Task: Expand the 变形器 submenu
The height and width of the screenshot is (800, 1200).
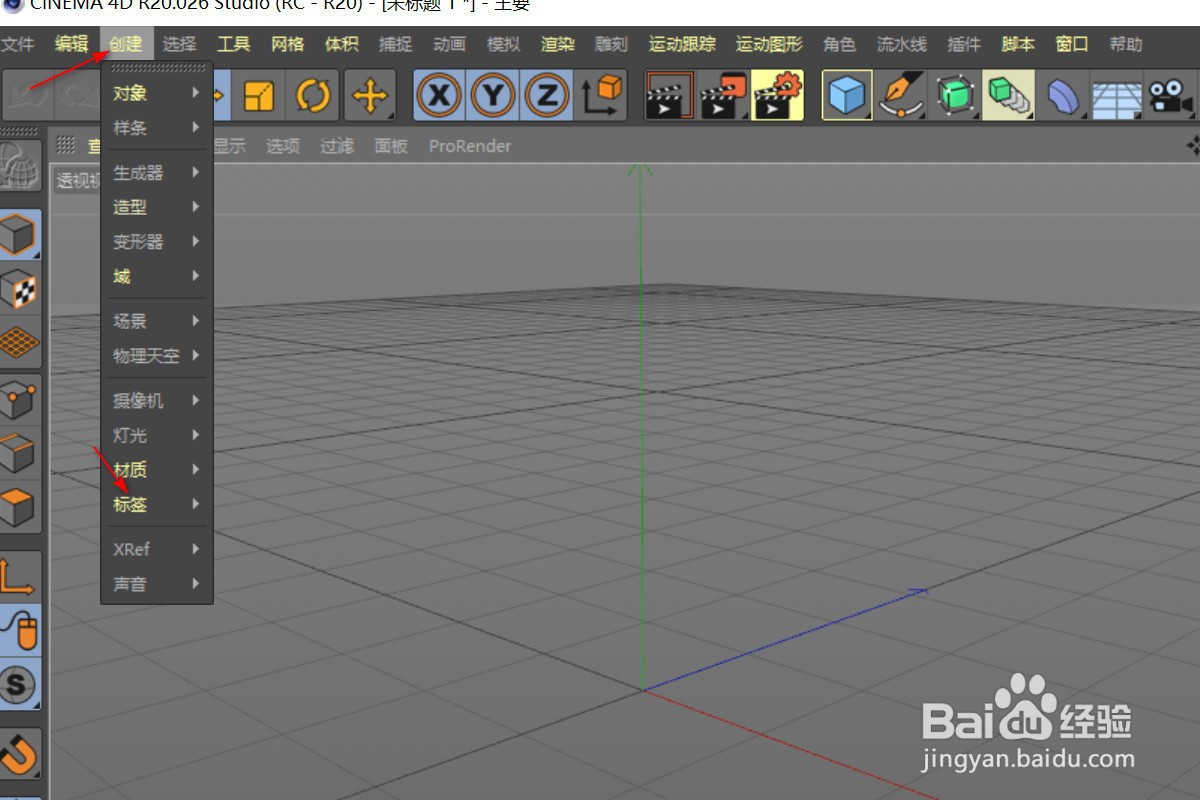Action: pyautogui.click(x=157, y=242)
